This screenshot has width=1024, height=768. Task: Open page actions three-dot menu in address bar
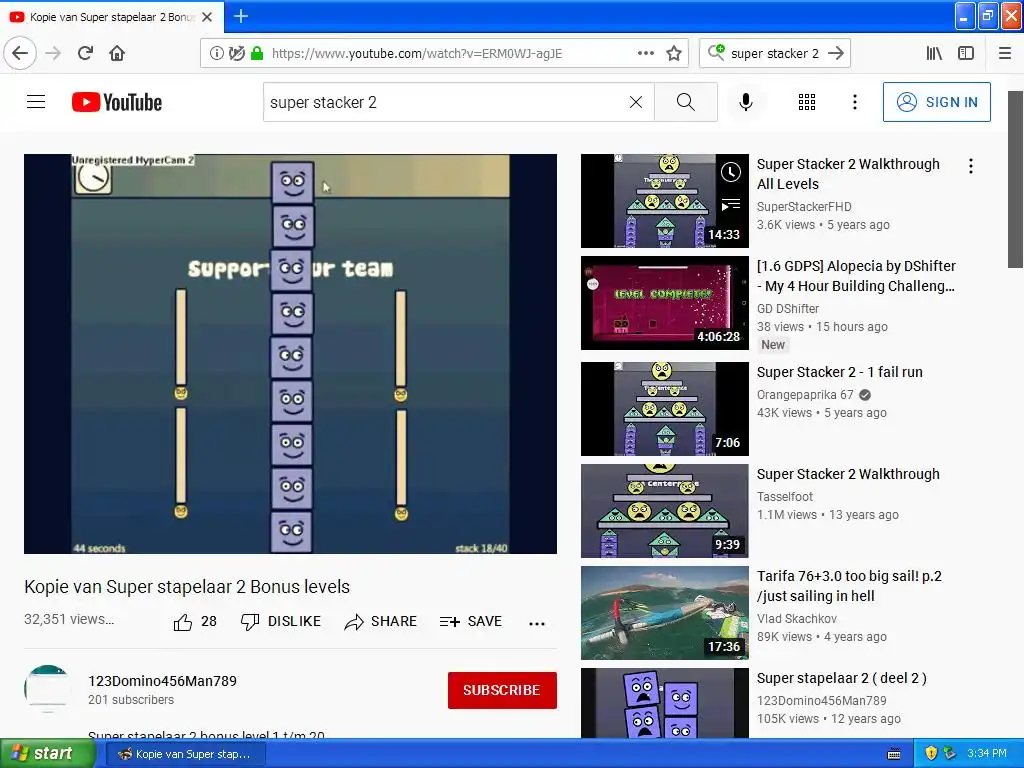pos(645,54)
